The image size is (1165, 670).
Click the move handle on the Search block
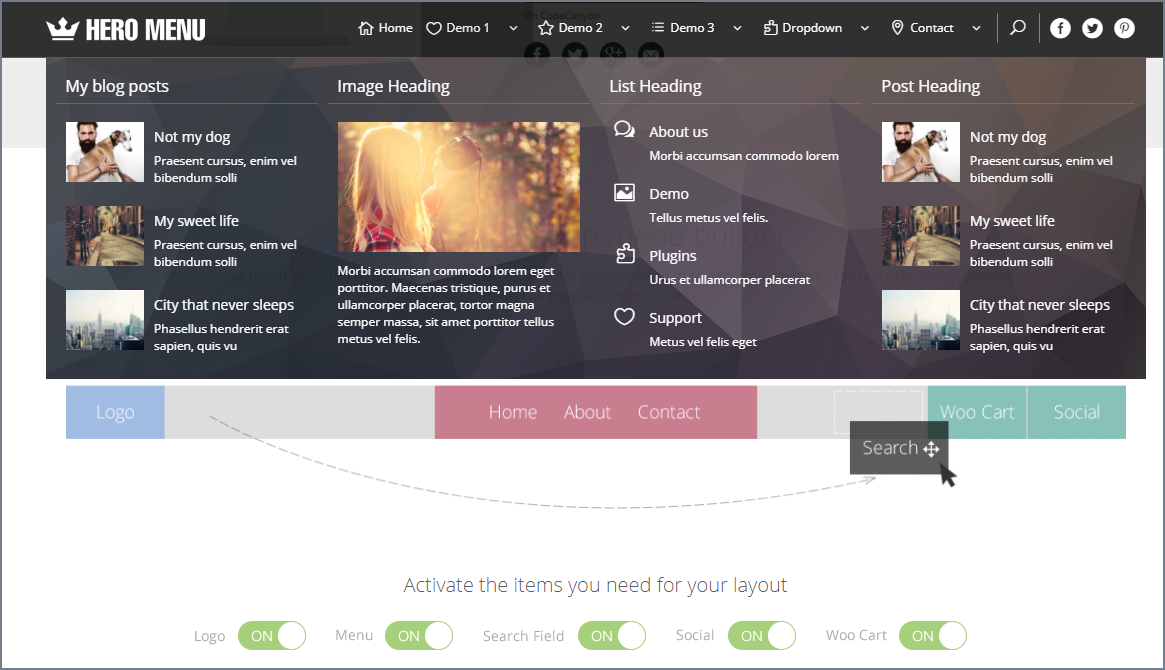[x=931, y=449]
